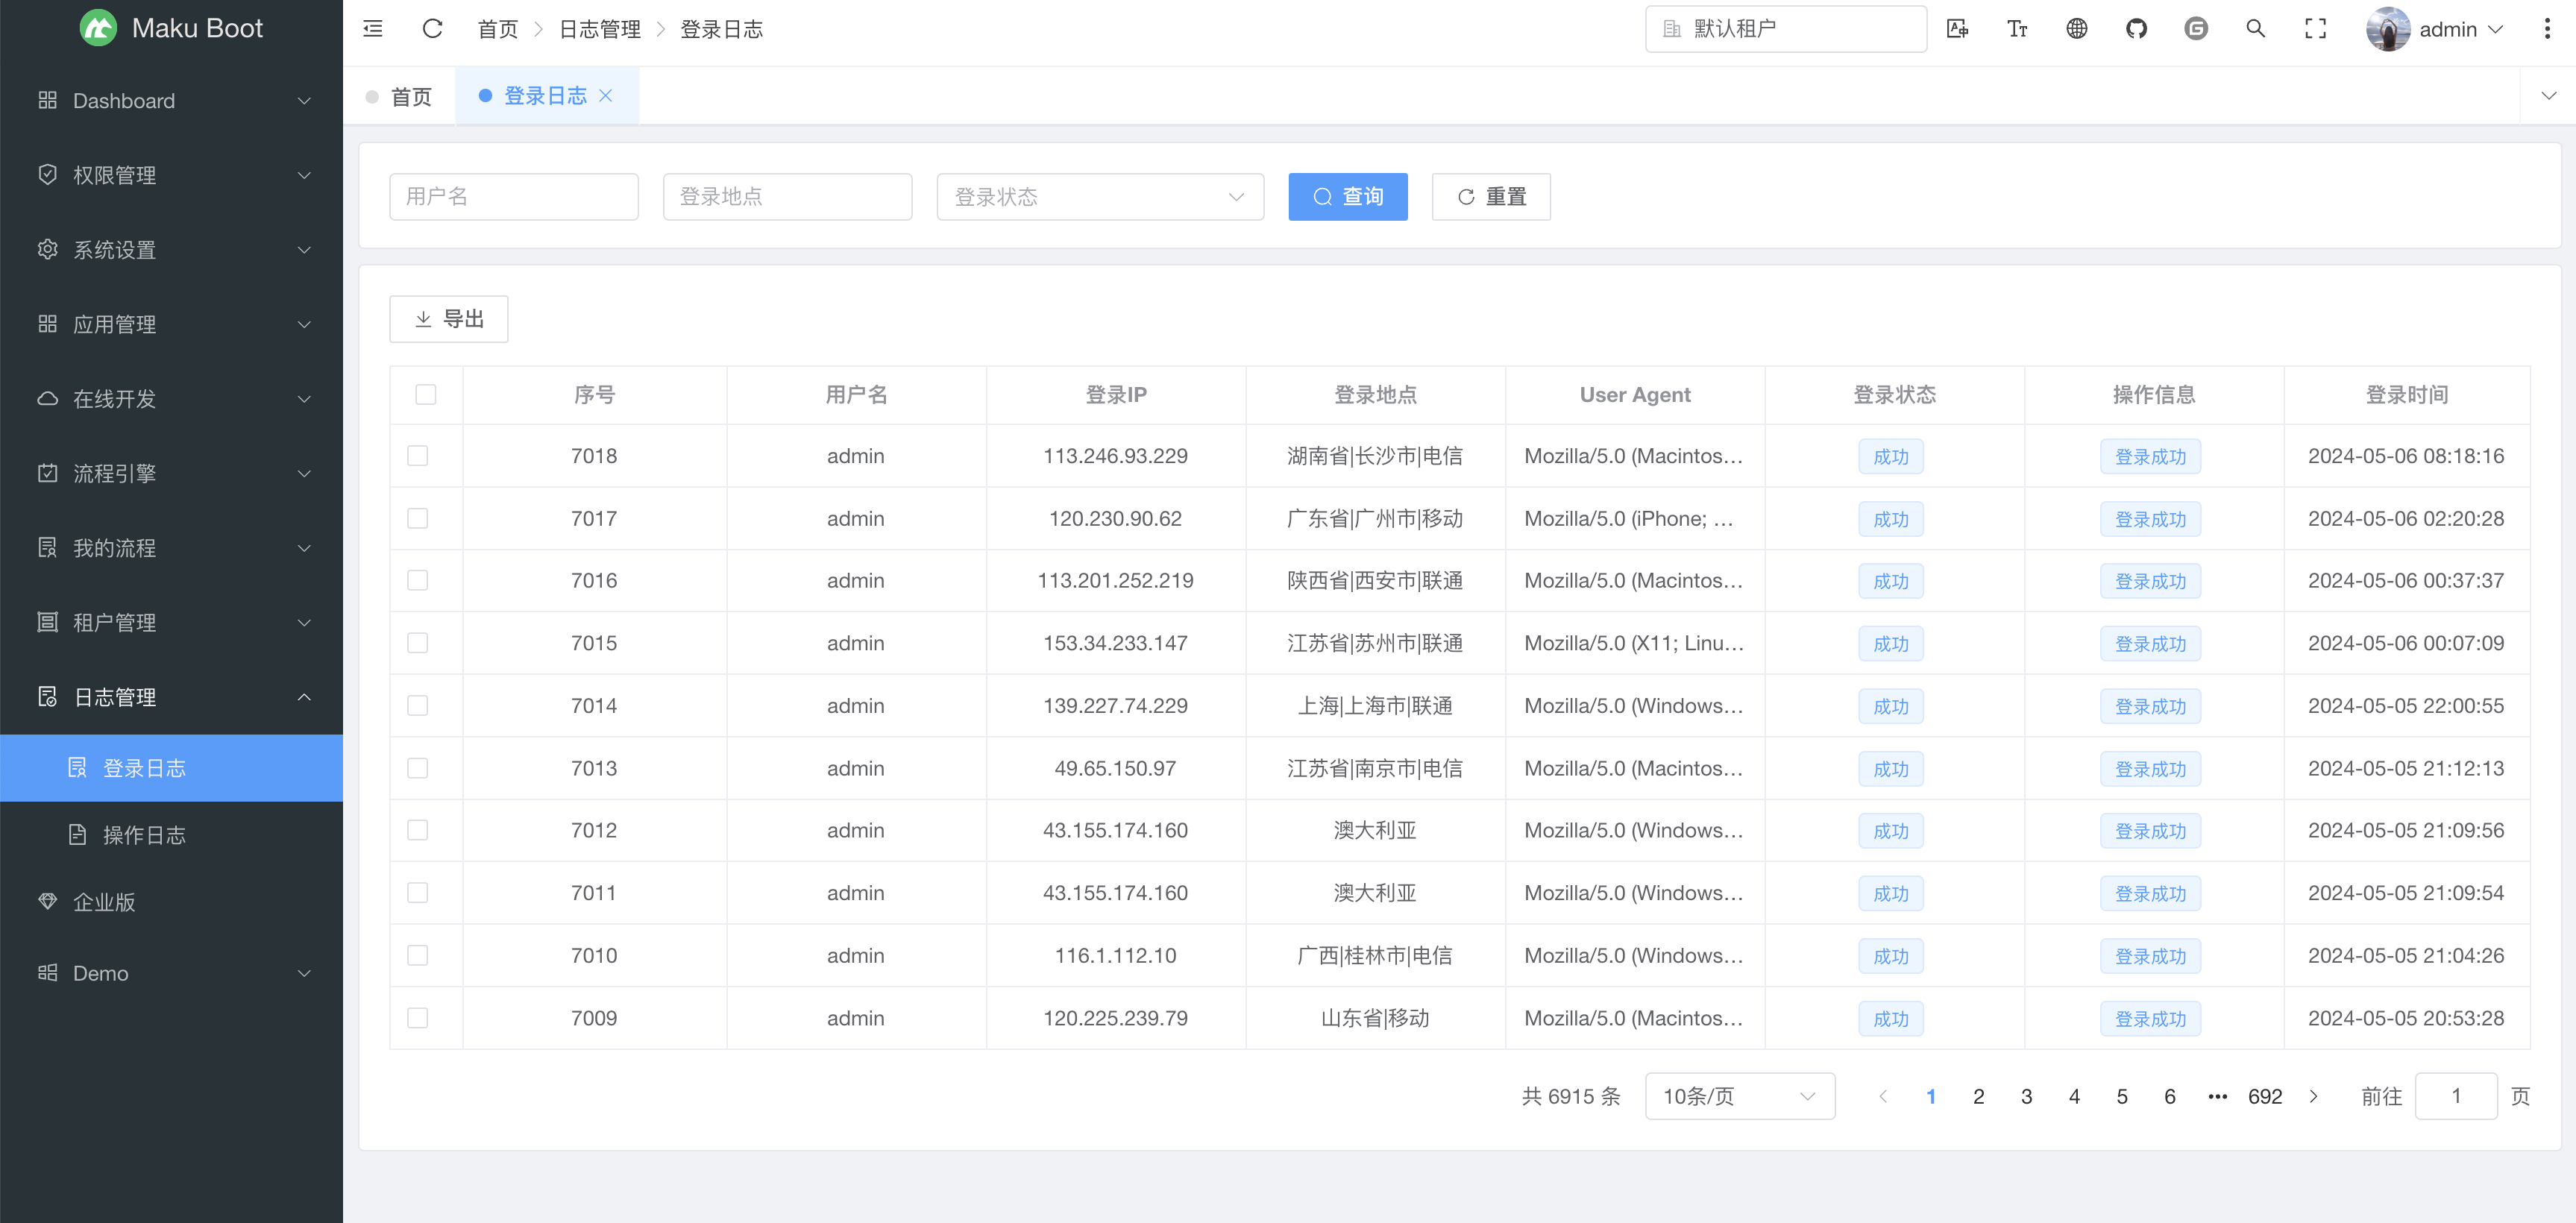Screen dimensions: 2576x1223
Task: Collapse the sidebar menu icon
Action: [x=372, y=29]
